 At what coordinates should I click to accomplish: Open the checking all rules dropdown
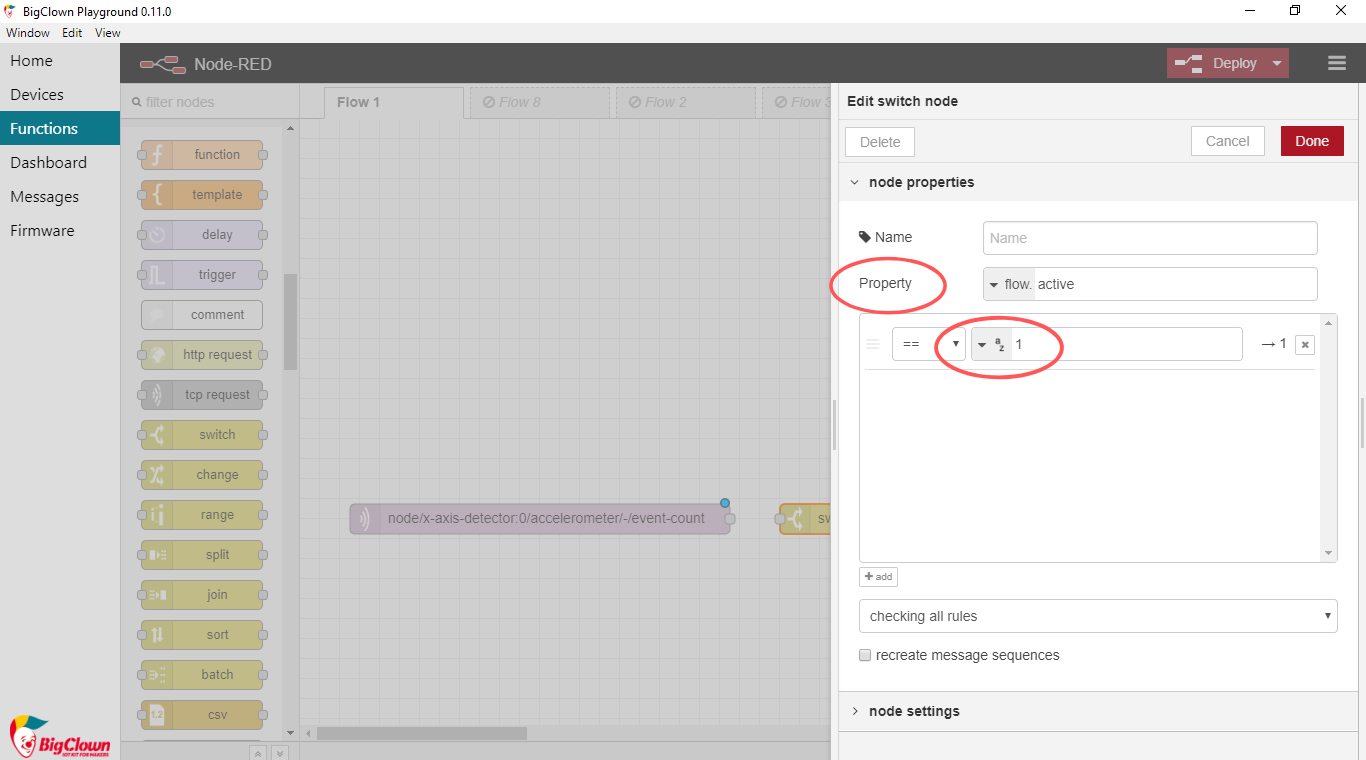tap(1098, 616)
